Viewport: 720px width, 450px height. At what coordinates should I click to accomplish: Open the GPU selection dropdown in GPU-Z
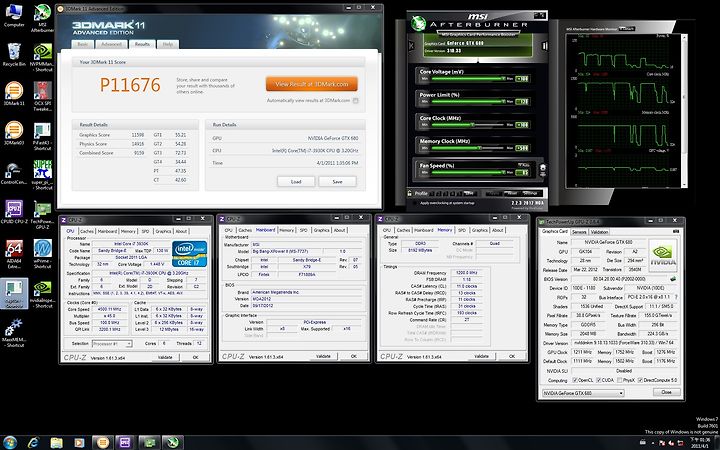click(x=583, y=393)
